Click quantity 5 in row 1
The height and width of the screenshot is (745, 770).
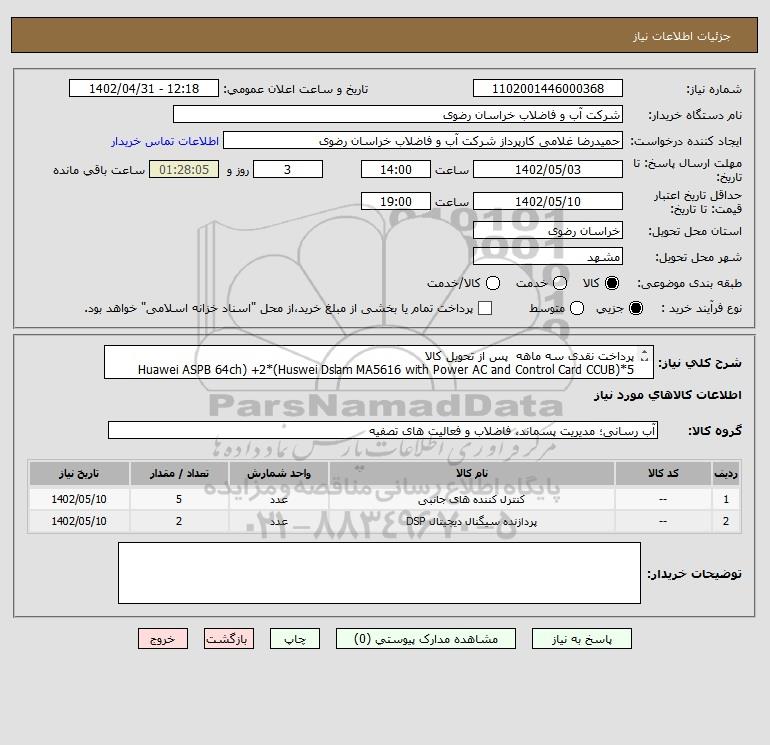(179, 499)
